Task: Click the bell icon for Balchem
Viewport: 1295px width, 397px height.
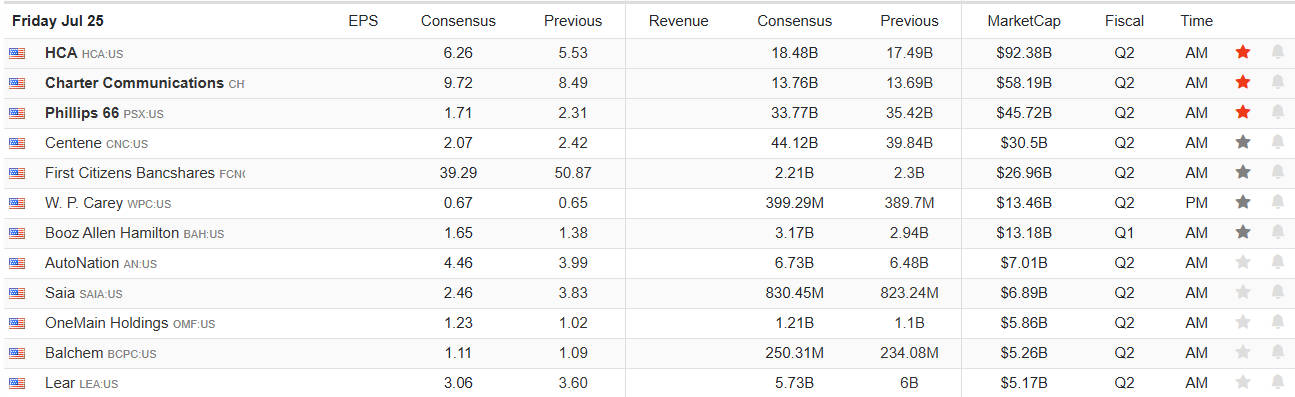Action: [x=1277, y=352]
